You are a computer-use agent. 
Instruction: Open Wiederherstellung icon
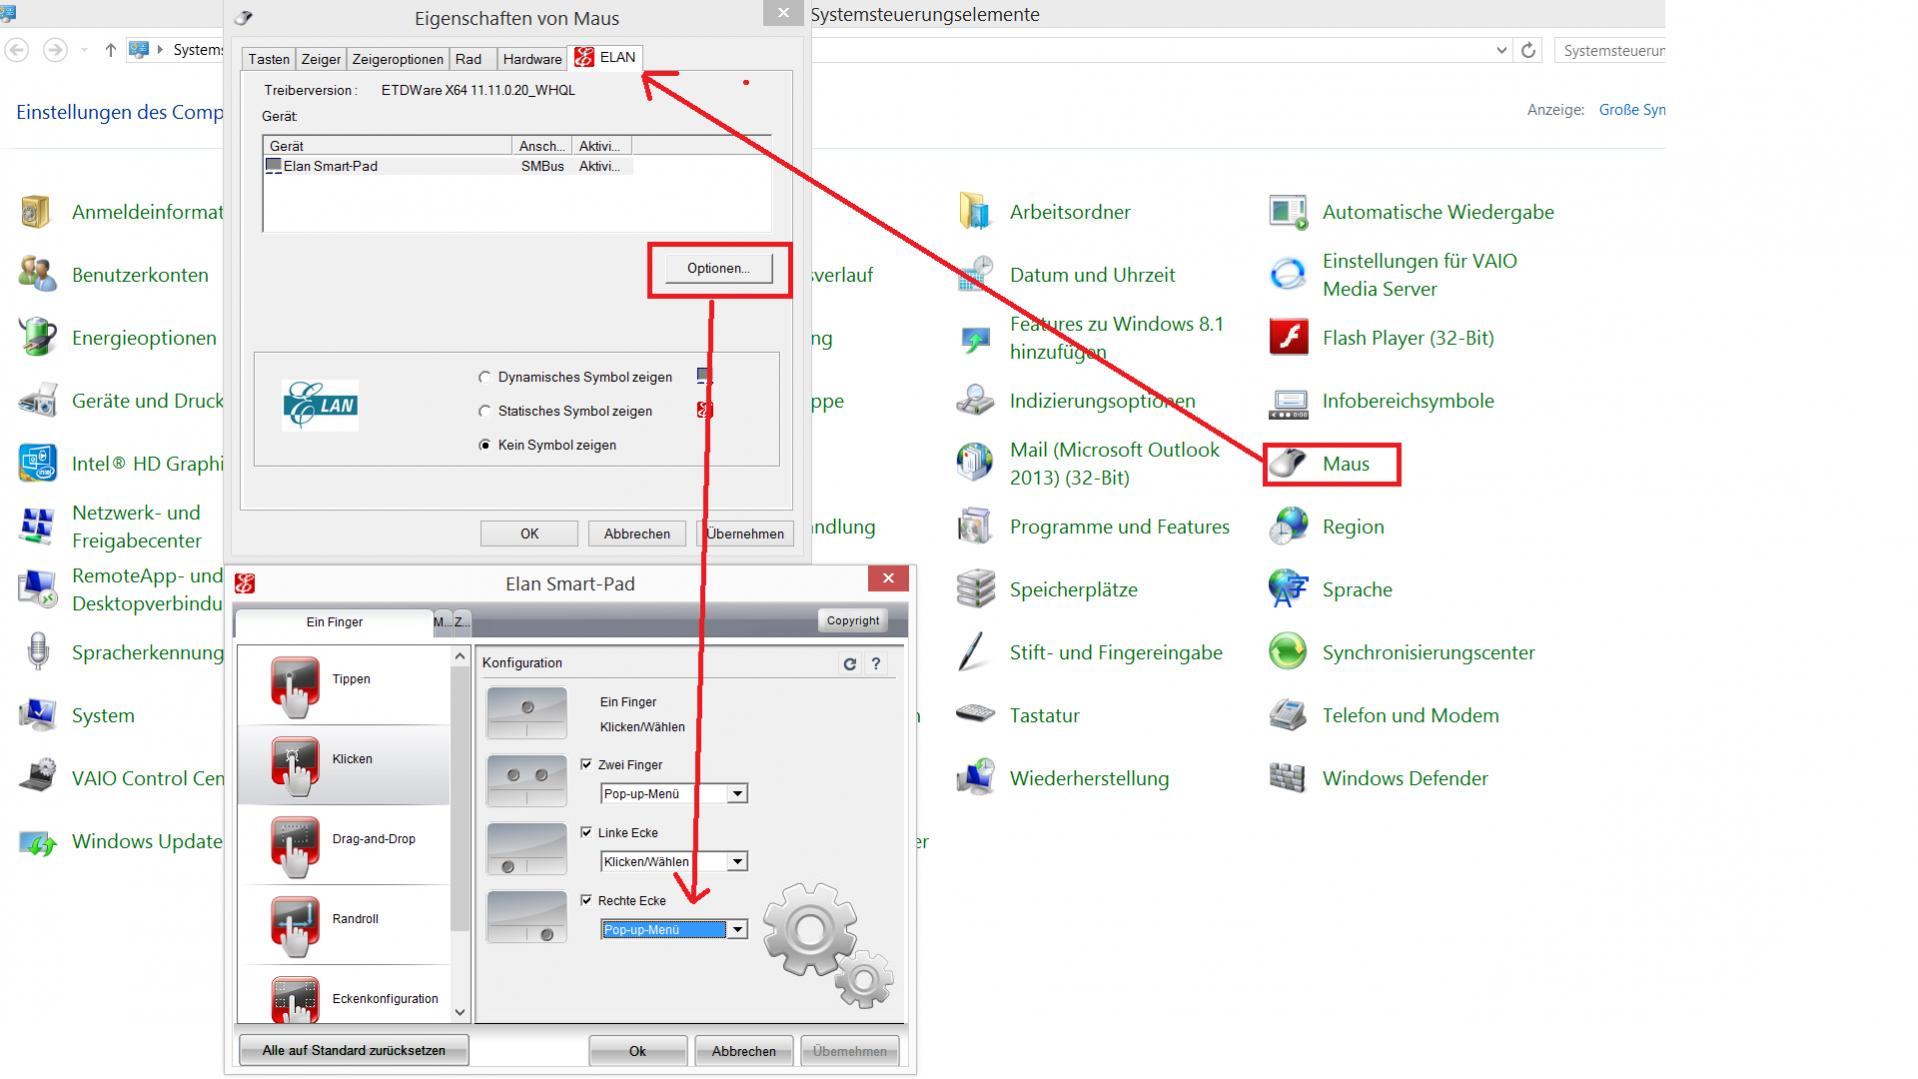tap(975, 779)
